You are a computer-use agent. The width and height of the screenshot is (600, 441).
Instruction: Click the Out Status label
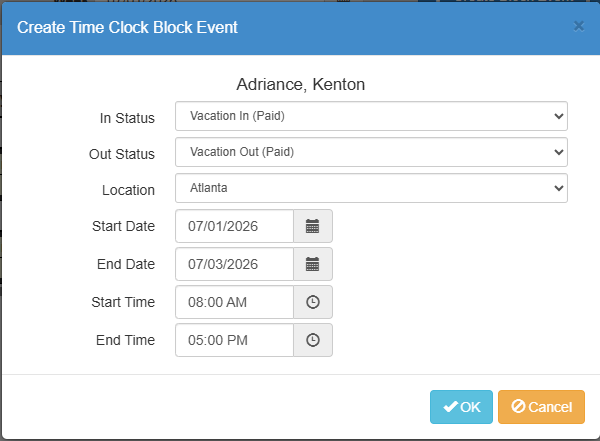(x=122, y=154)
